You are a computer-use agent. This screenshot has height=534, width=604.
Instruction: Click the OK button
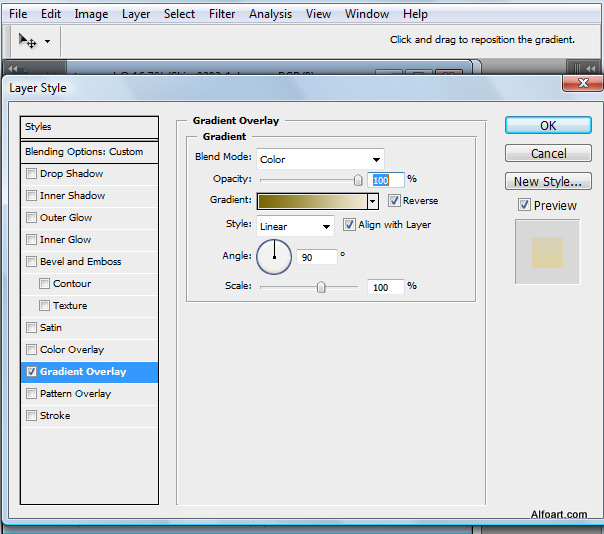click(x=548, y=126)
